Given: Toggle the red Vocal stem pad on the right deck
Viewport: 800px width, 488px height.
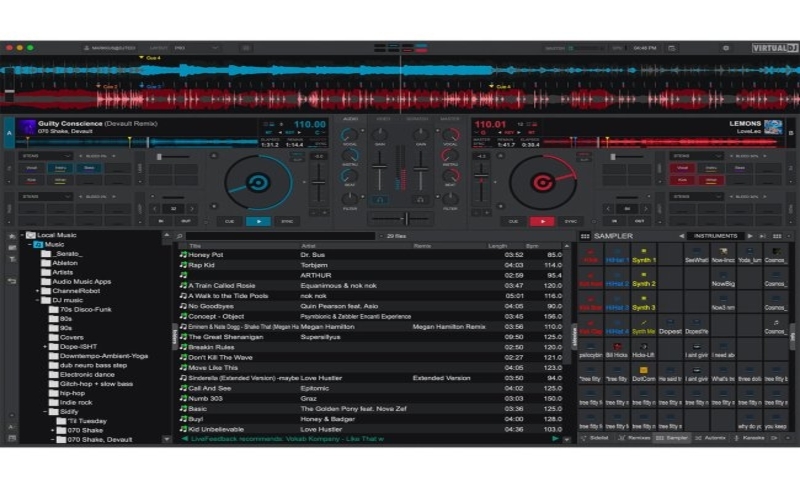Looking at the screenshot, I should coord(682,168).
